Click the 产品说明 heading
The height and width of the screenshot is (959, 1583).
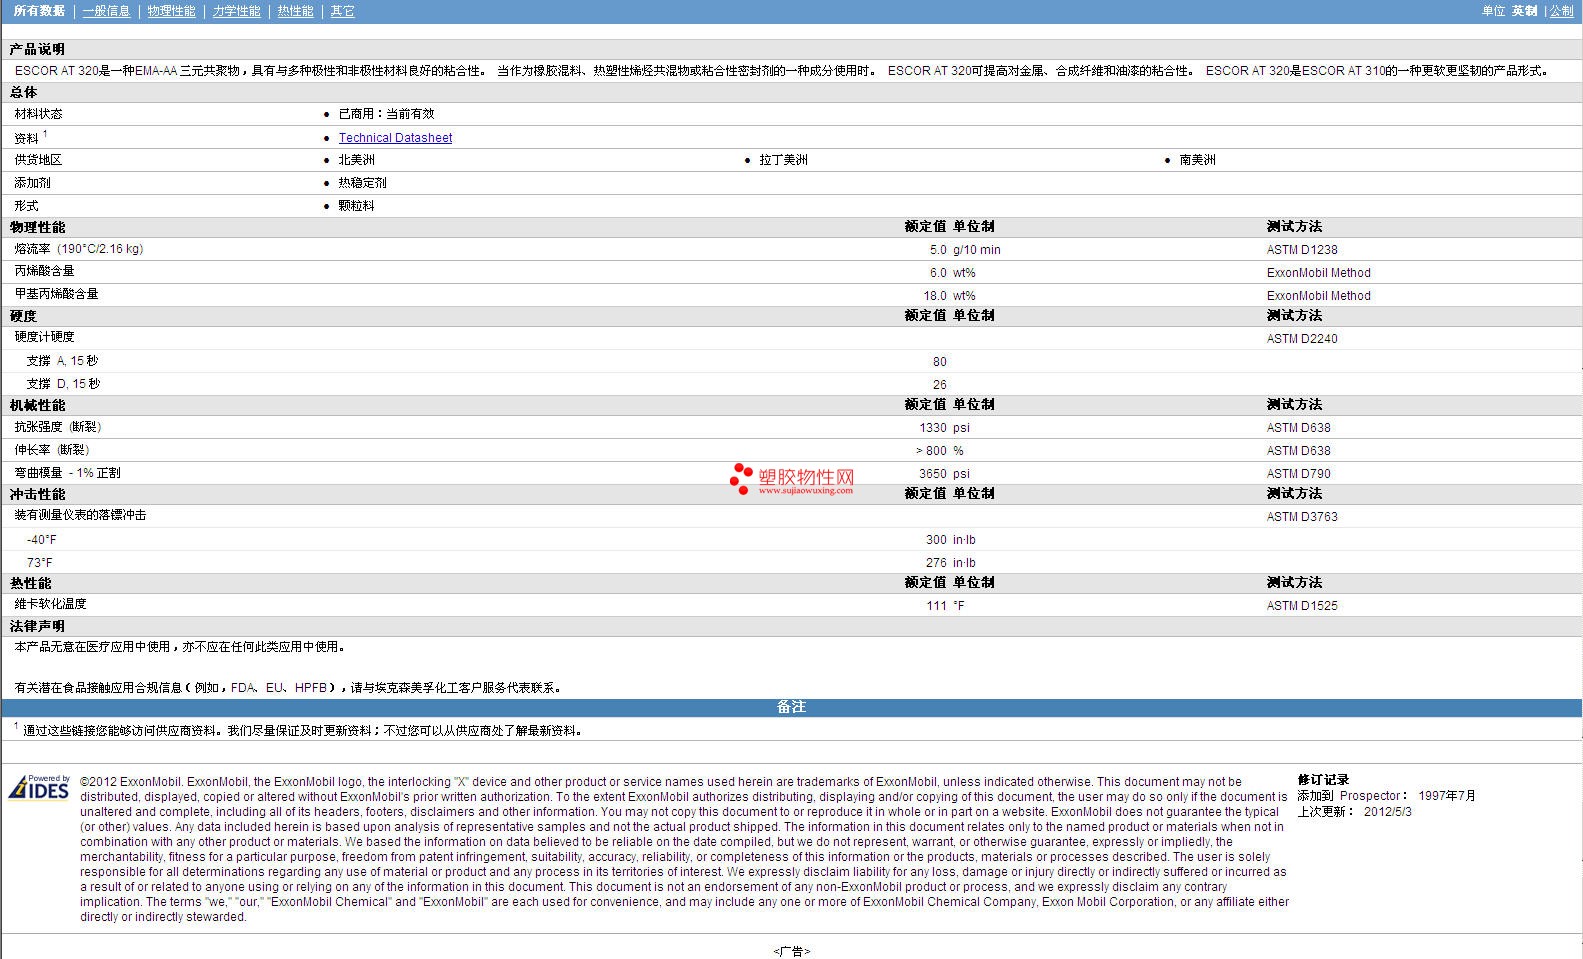coord(37,49)
